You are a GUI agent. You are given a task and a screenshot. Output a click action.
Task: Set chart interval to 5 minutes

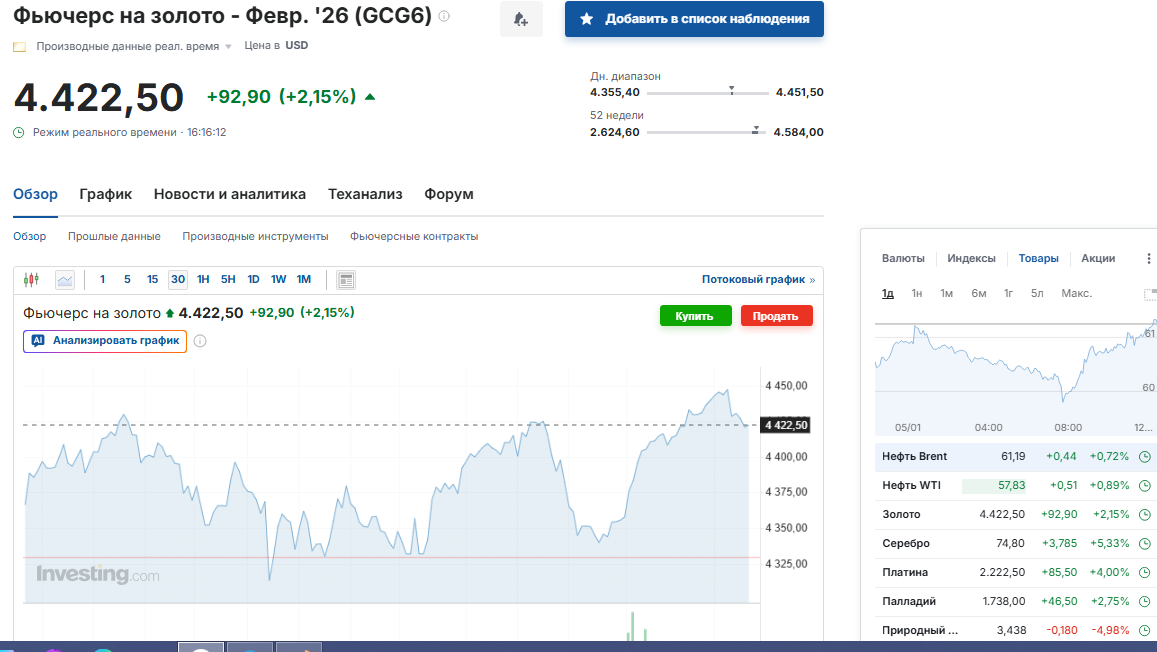click(x=127, y=280)
